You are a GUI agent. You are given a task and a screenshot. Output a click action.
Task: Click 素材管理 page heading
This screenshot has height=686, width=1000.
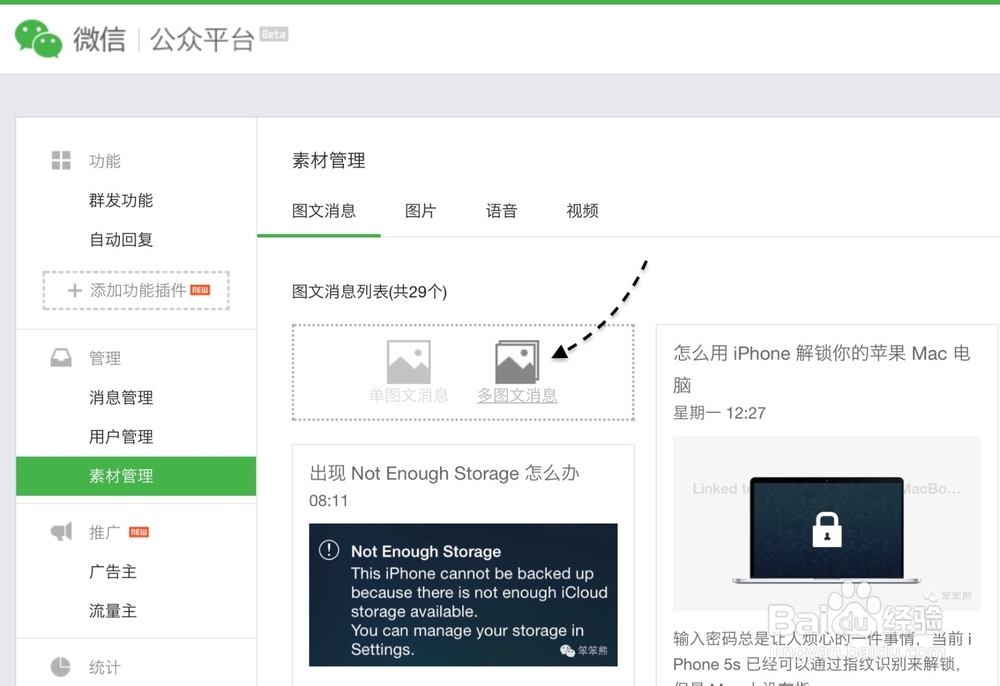[x=328, y=161]
